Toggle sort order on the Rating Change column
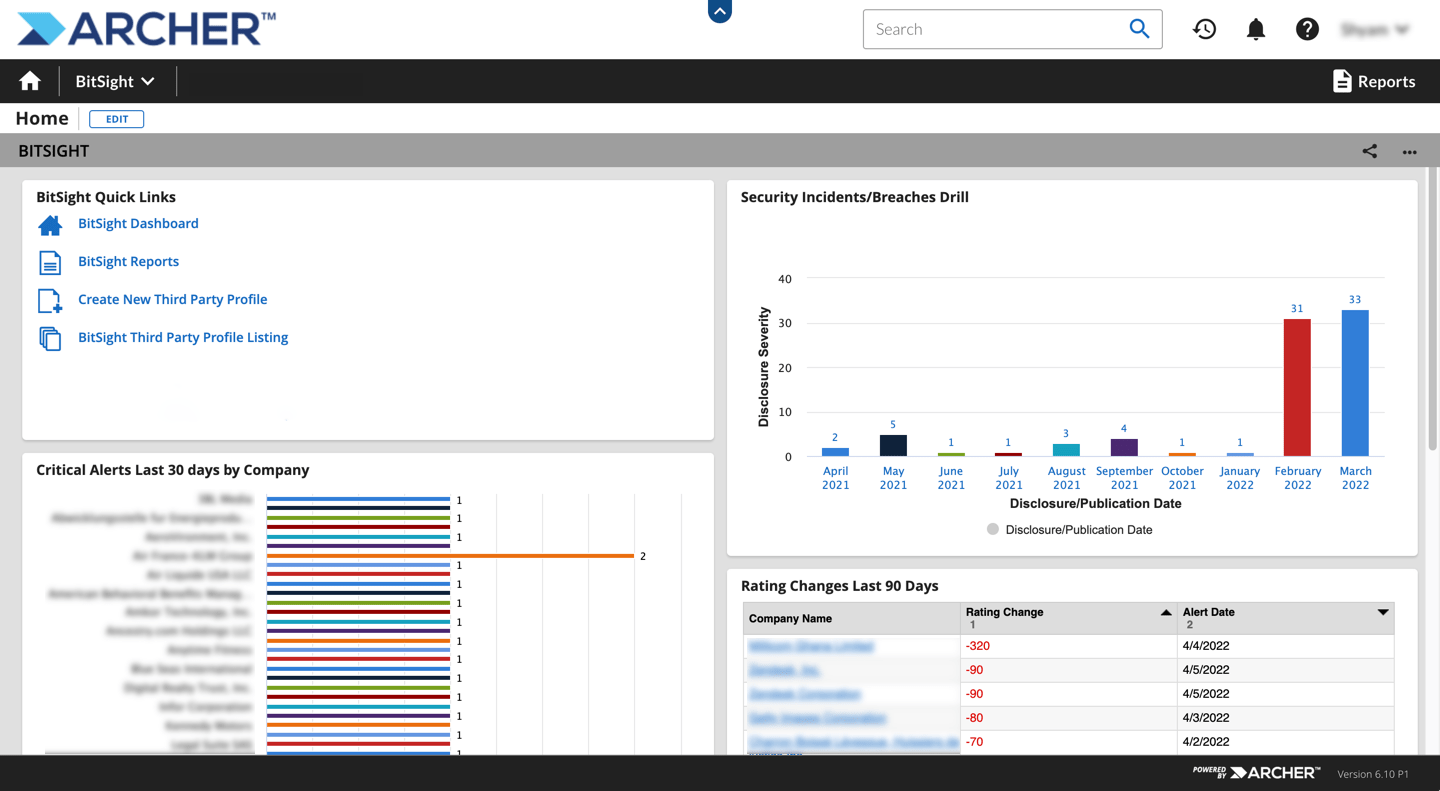 click(1164, 611)
